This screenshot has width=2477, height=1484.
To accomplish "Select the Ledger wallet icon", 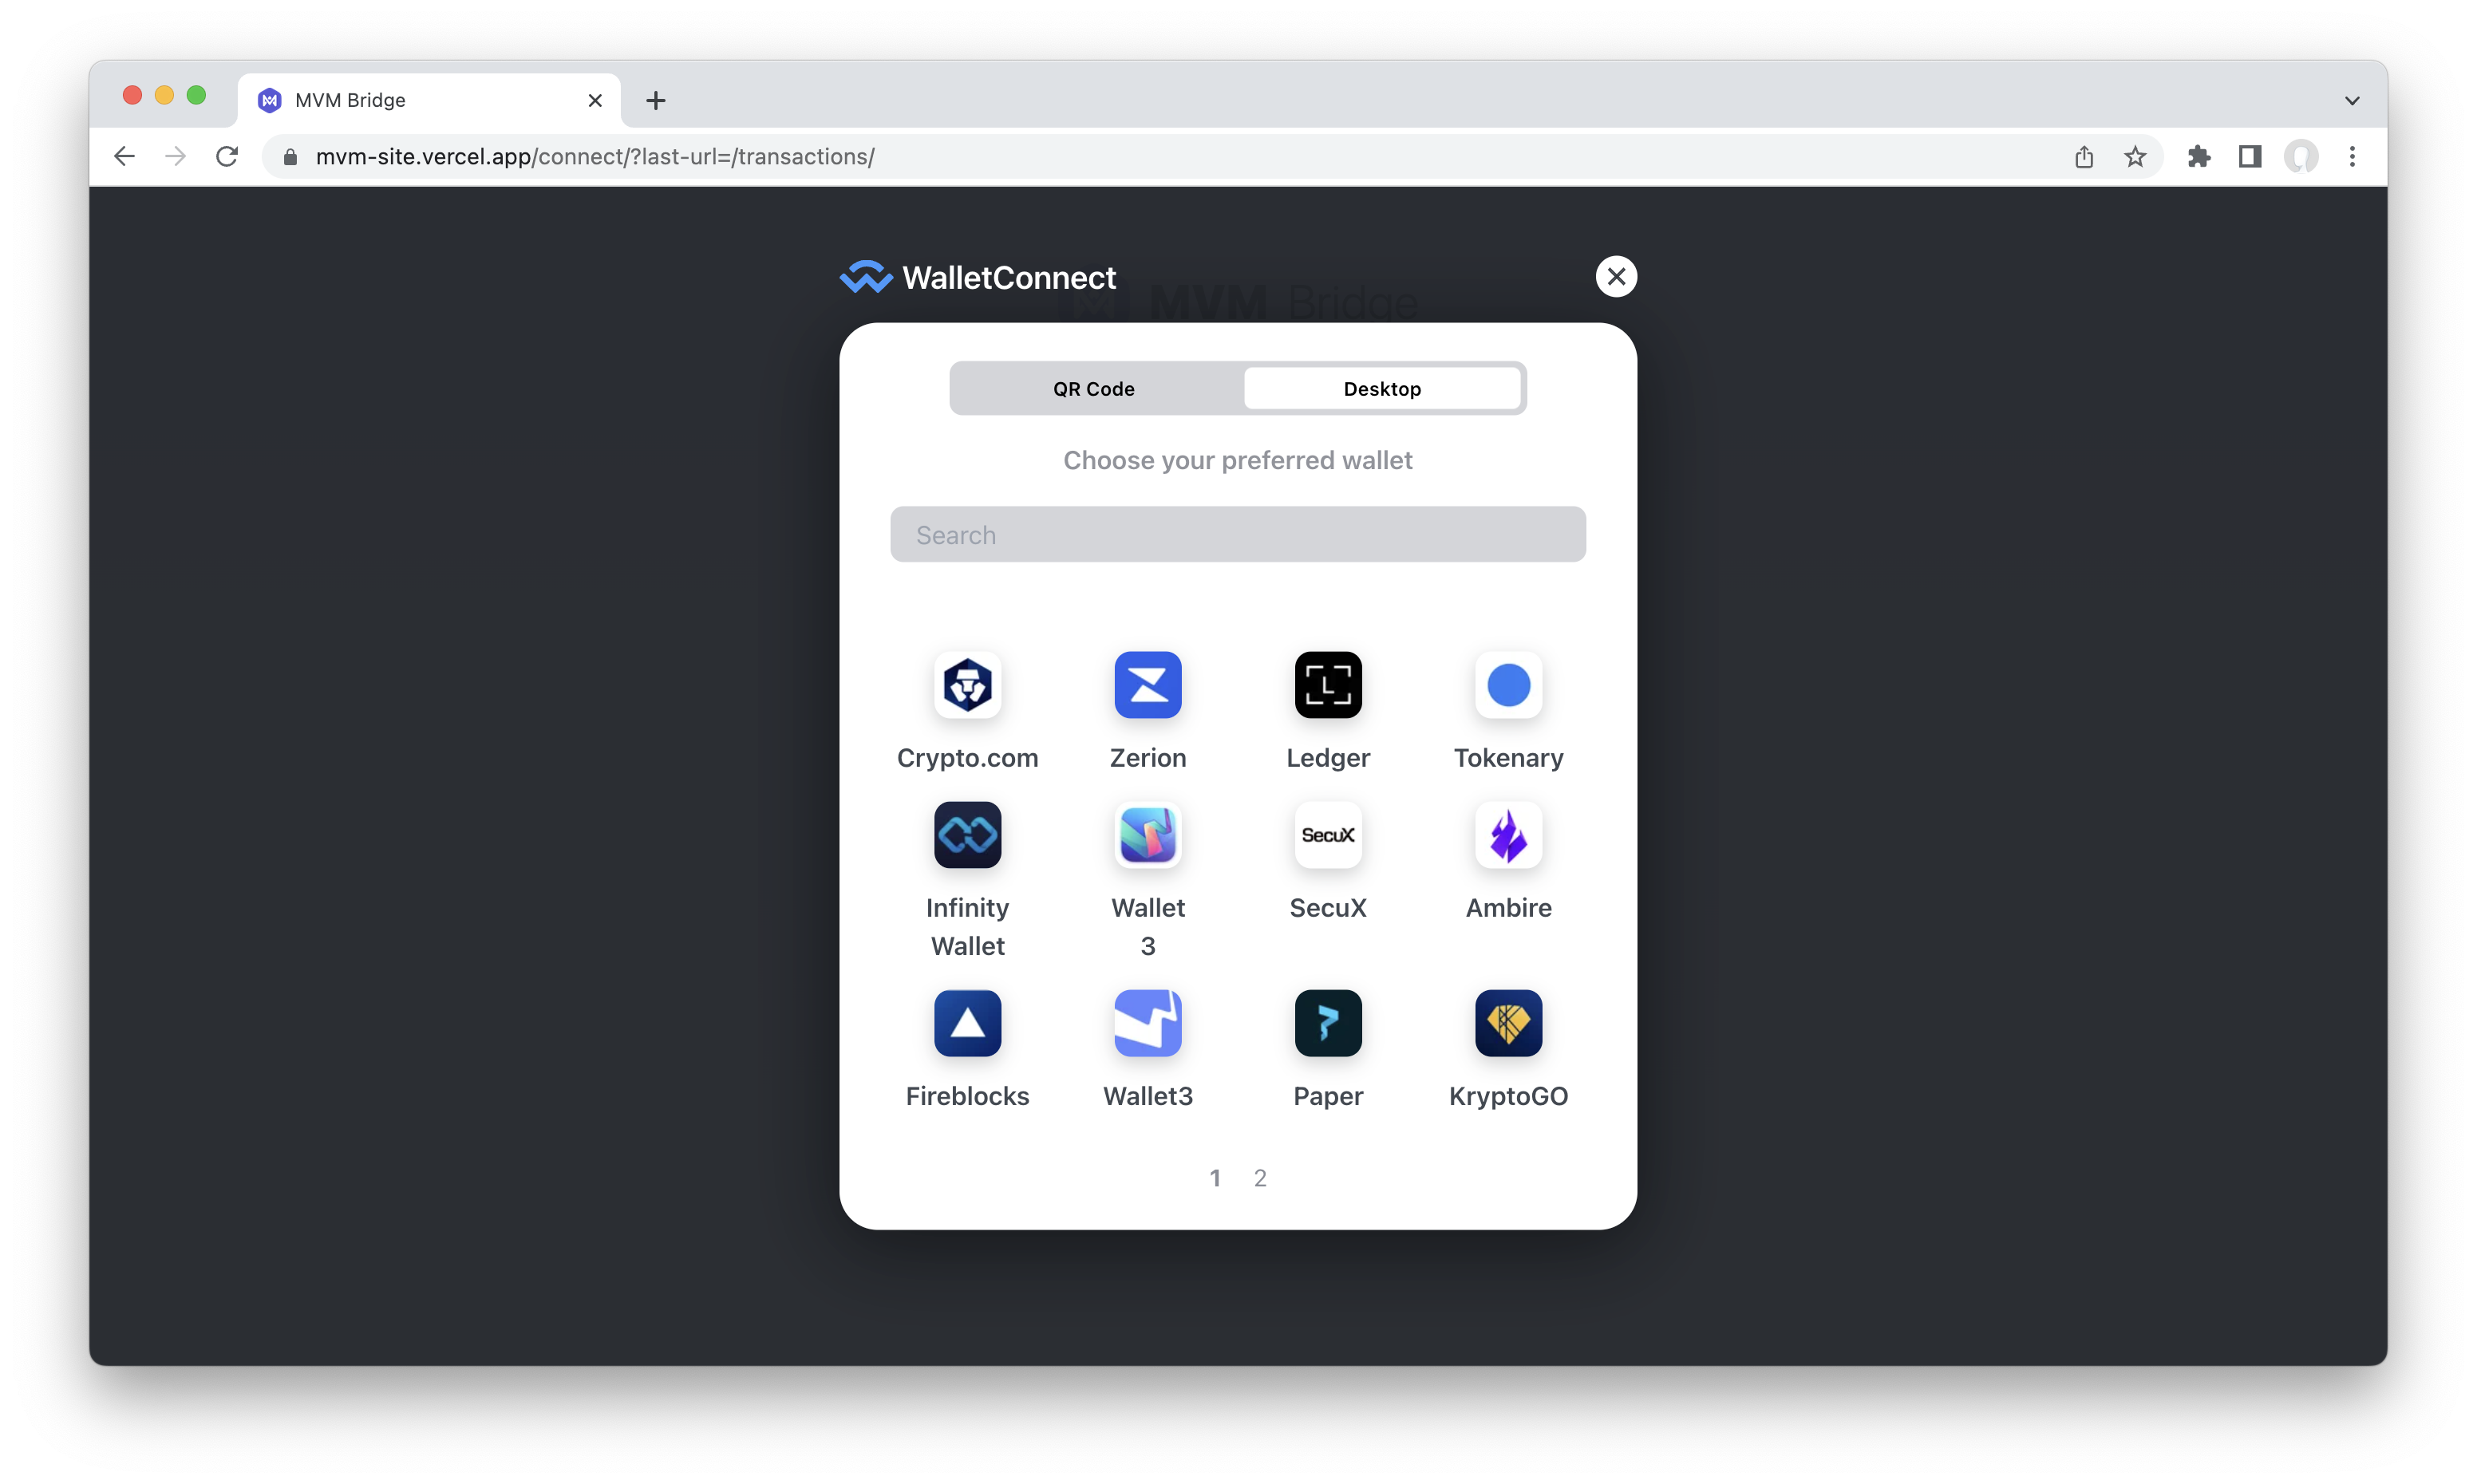I will pyautogui.click(x=1327, y=684).
